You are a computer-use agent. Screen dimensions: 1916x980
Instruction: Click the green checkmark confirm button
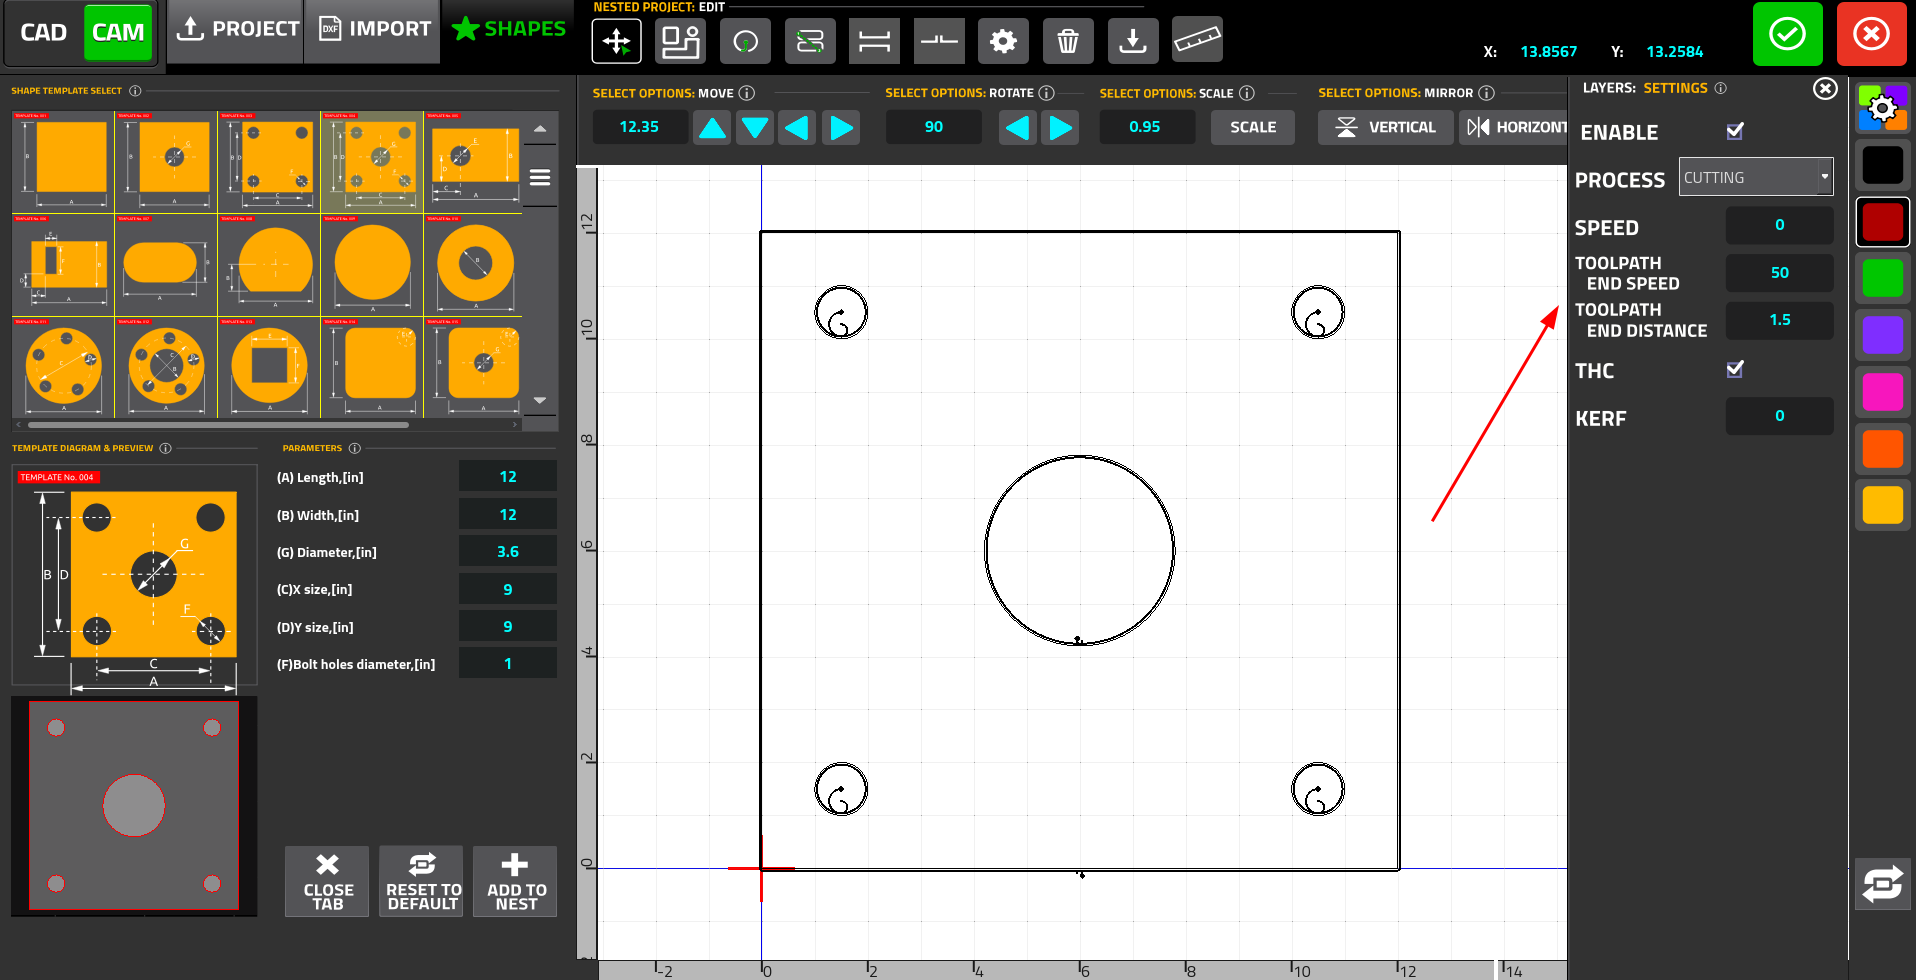[x=1787, y=34]
